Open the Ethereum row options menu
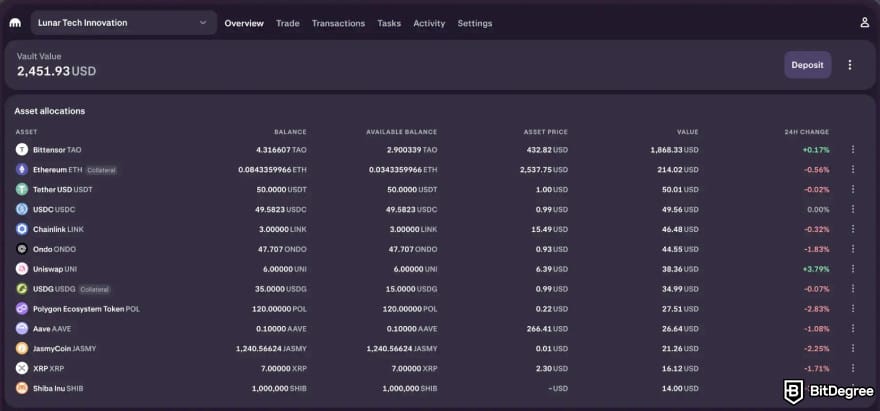The image size is (880, 411). click(x=853, y=170)
